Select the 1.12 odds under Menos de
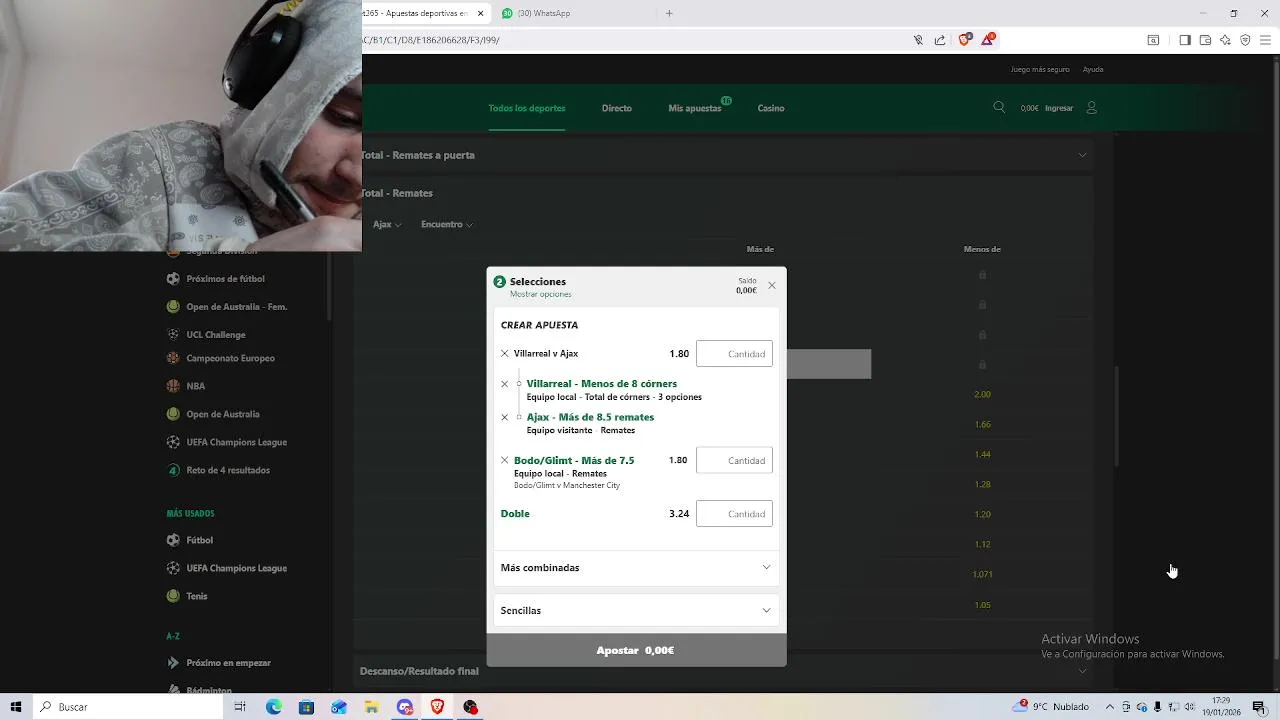Screen dimensions: 1280x720 pyautogui.click(x=982, y=544)
